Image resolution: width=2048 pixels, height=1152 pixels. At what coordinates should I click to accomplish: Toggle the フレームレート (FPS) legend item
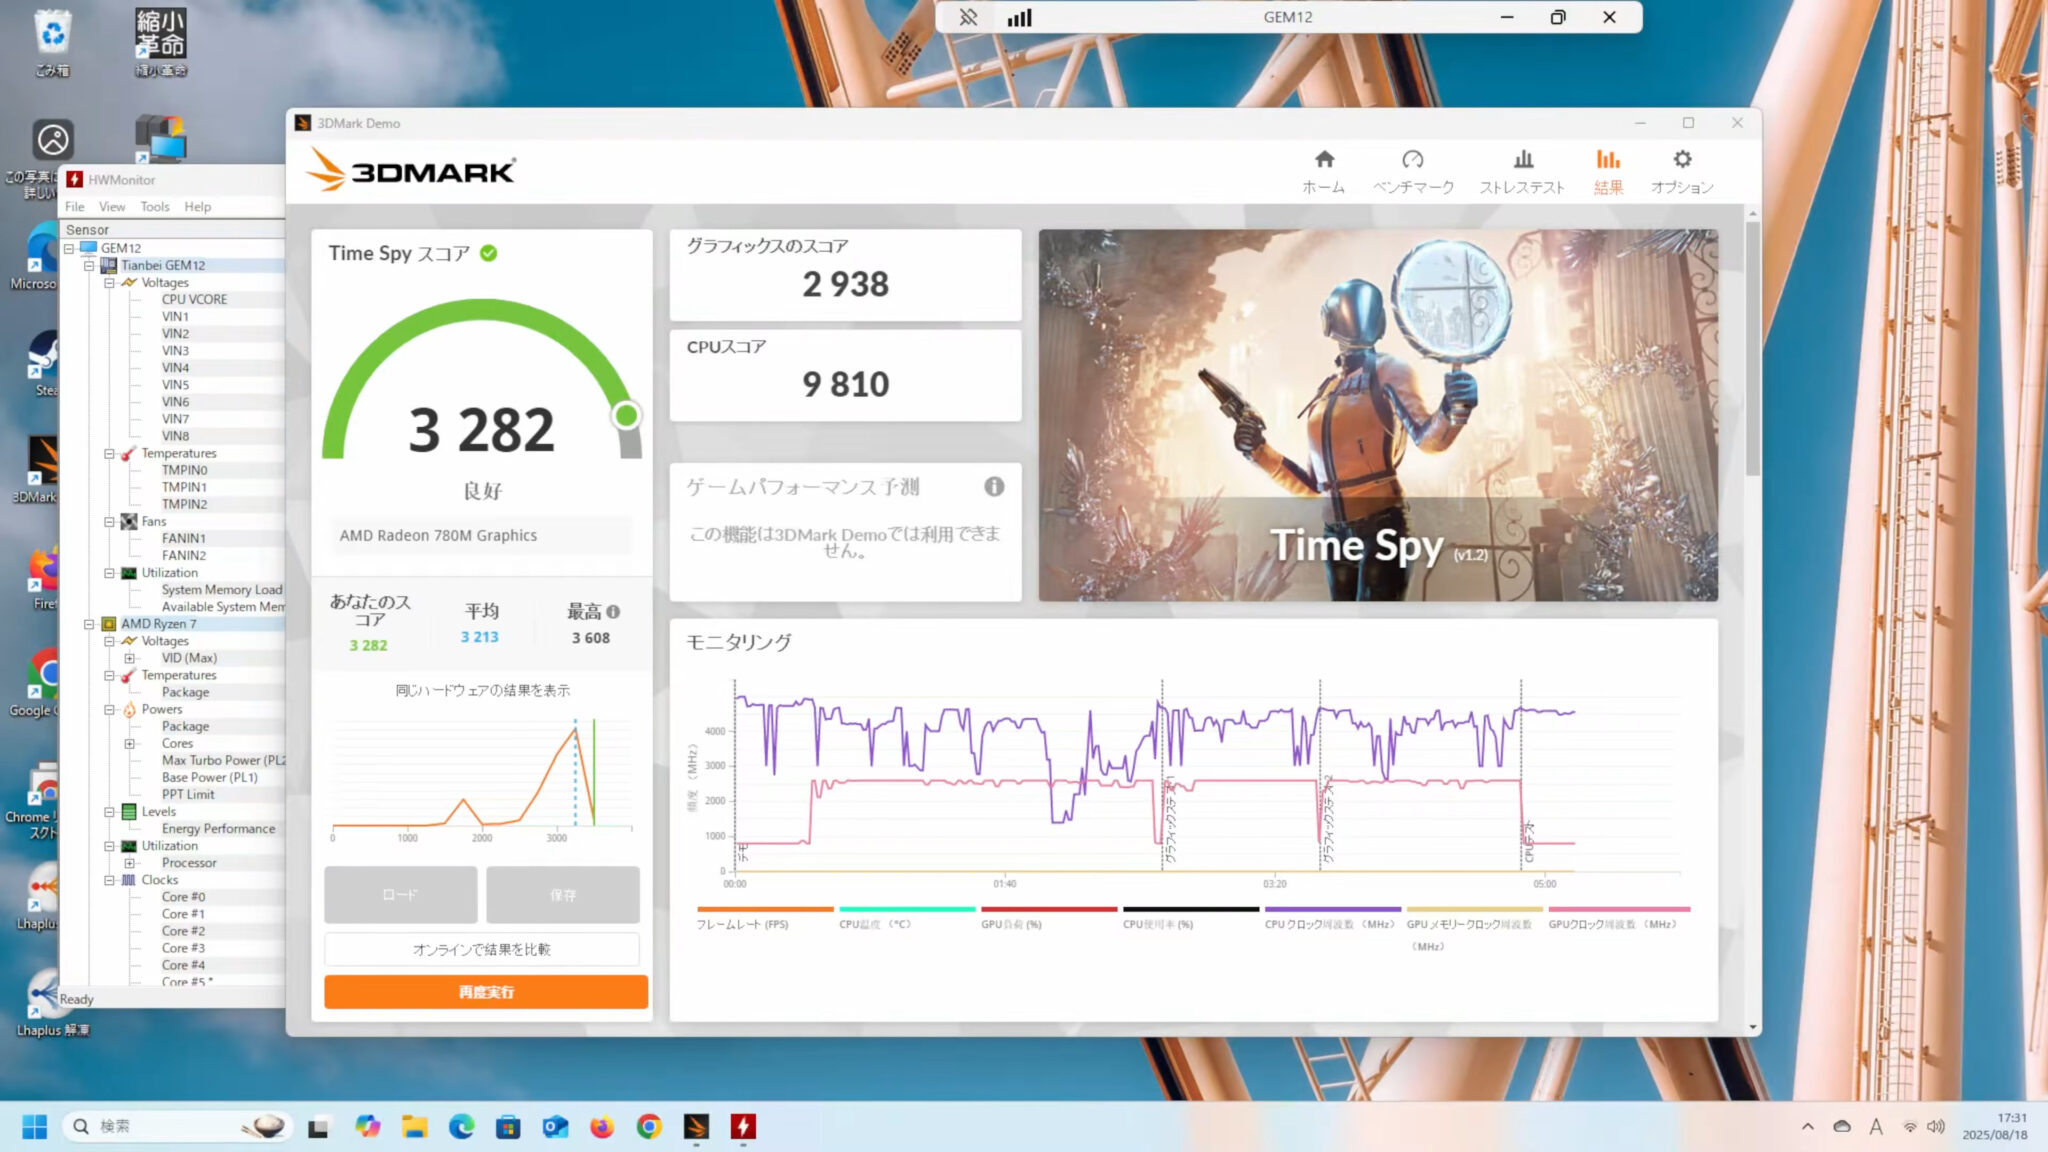point(765,917)
